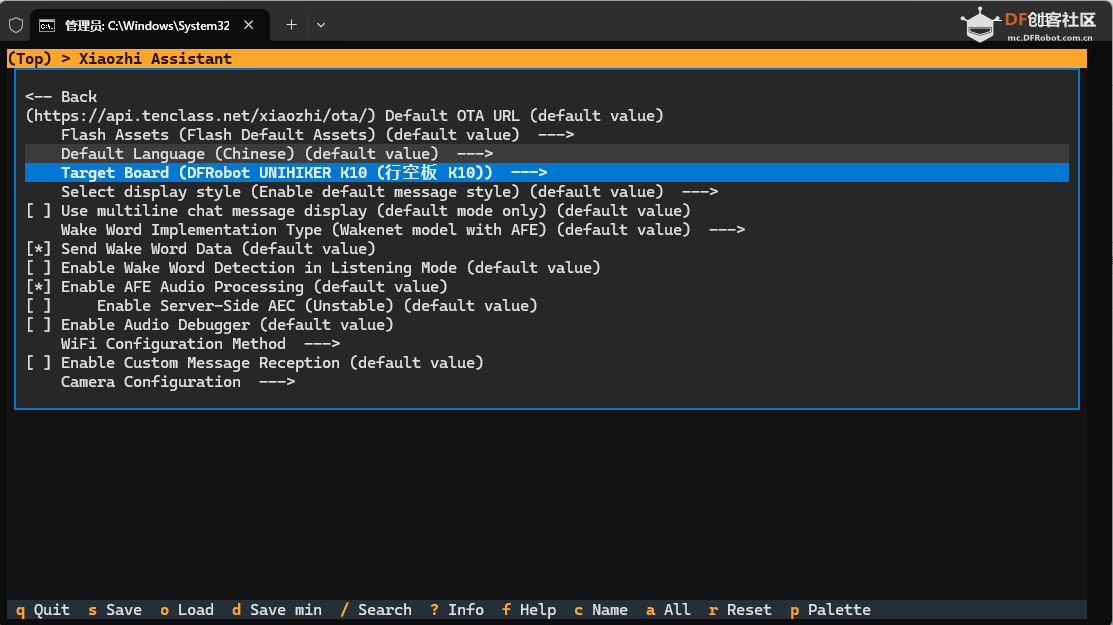Click the Help shortcut in bottom bar
The width and height of the screenshot is (1113, 625).
[529, 610]
